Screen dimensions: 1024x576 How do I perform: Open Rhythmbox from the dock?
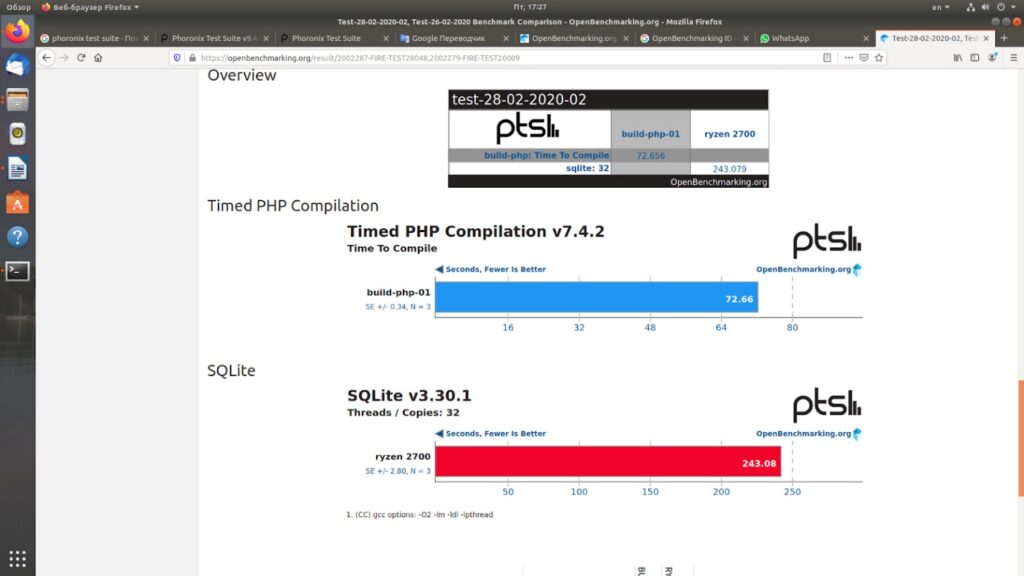click(x=18, y=134)
